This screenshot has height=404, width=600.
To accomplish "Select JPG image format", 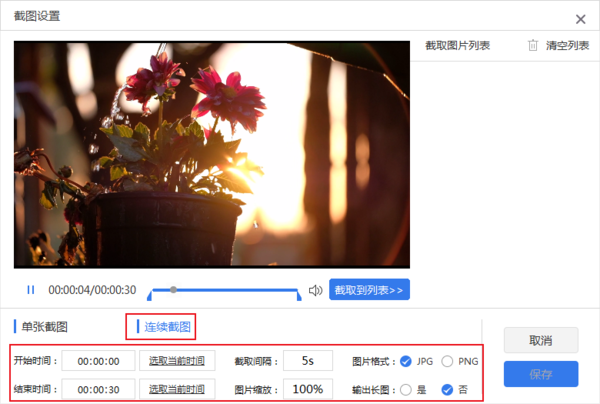I will point(406,361).
